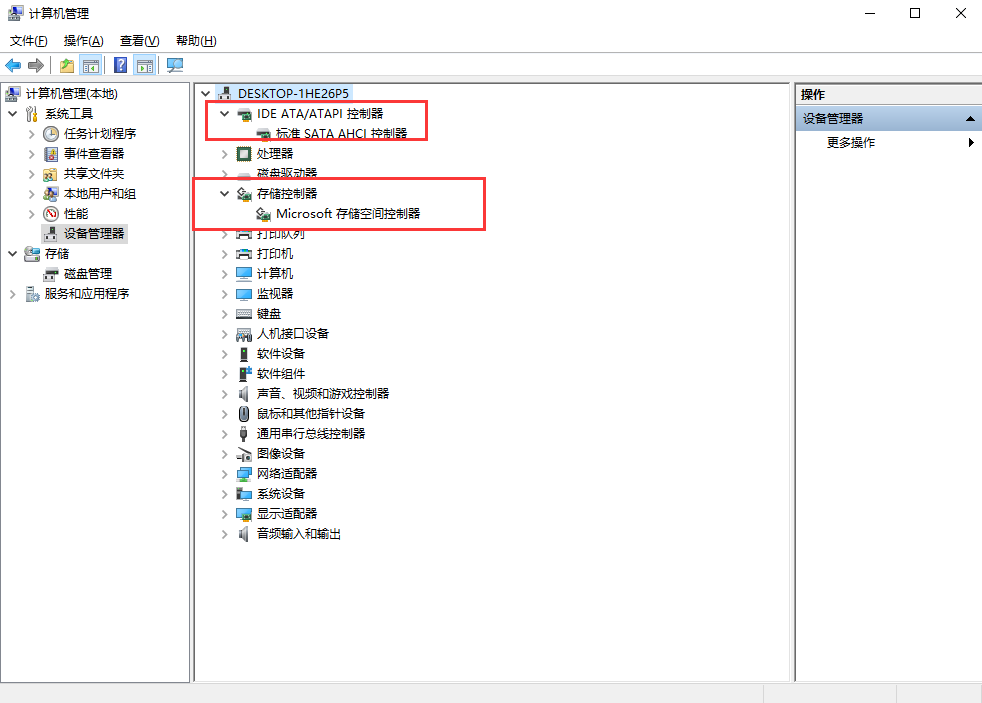982x703 pixels.
Task: Collapse the IDE ATA/ATAPI 控制器 category
Action: click(x=225, y=114)
